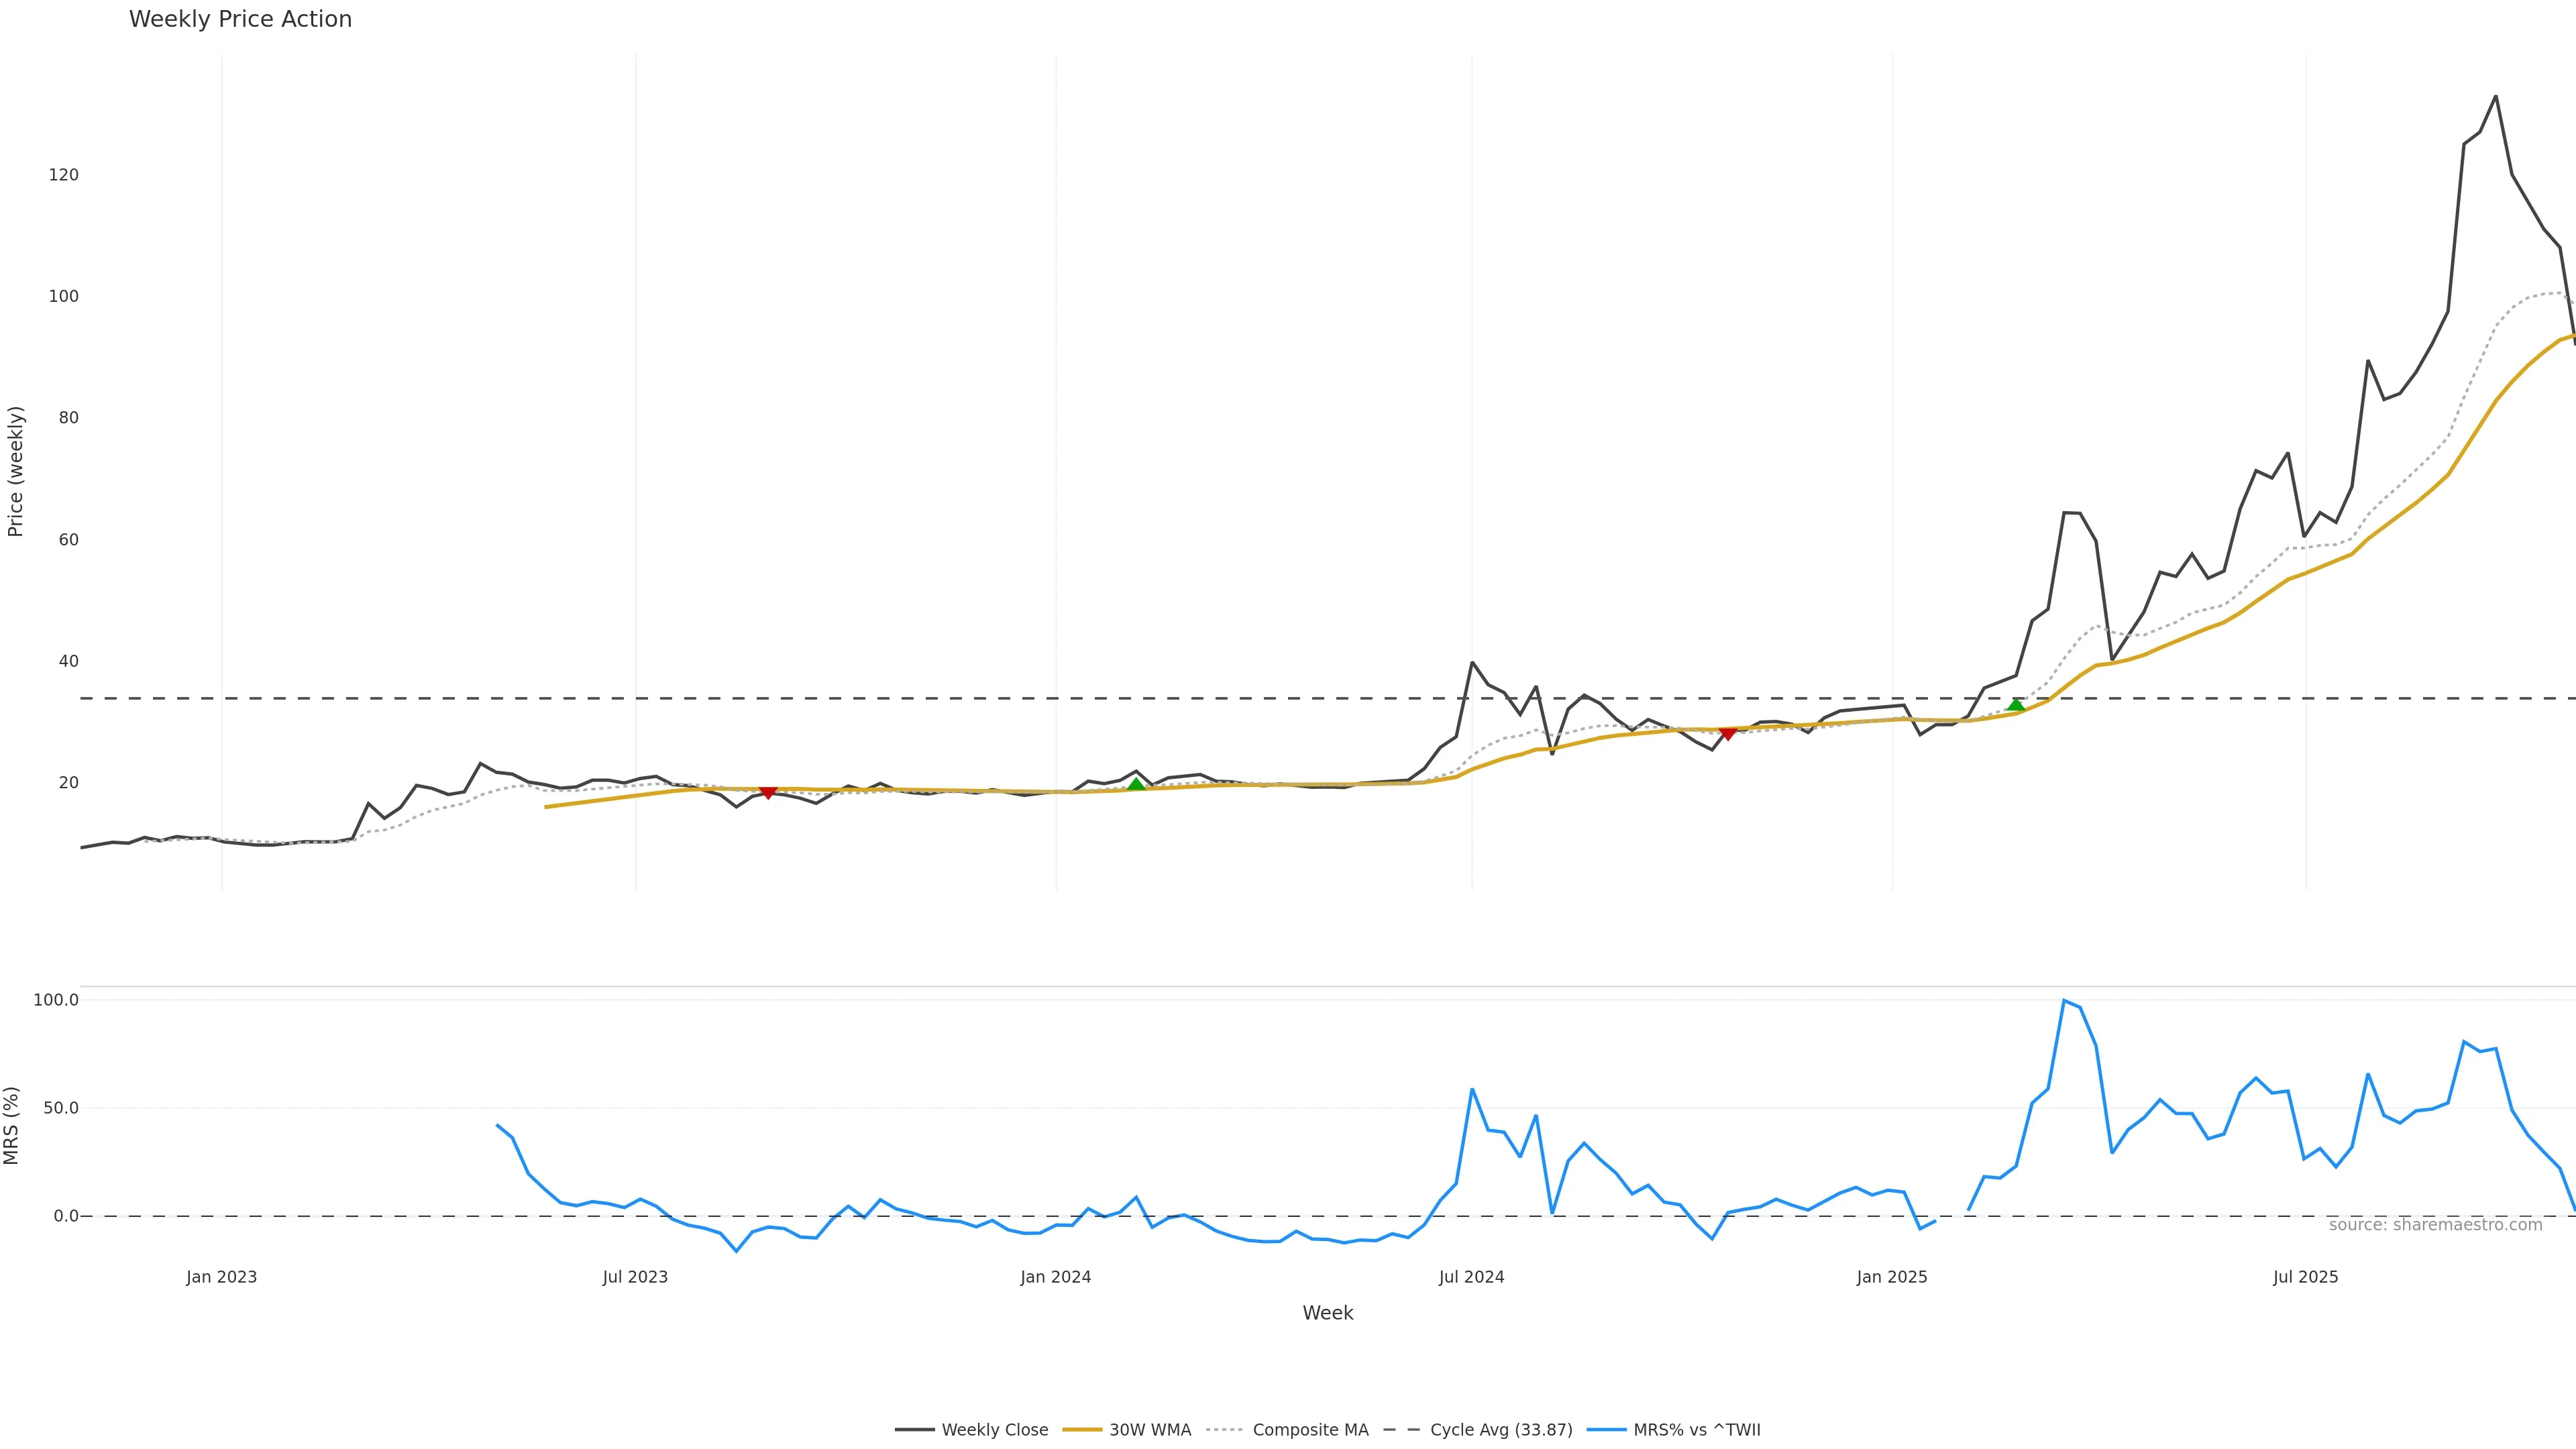
Task: Click the red down-triangle marker near August 2023
Action: [768, 792]
